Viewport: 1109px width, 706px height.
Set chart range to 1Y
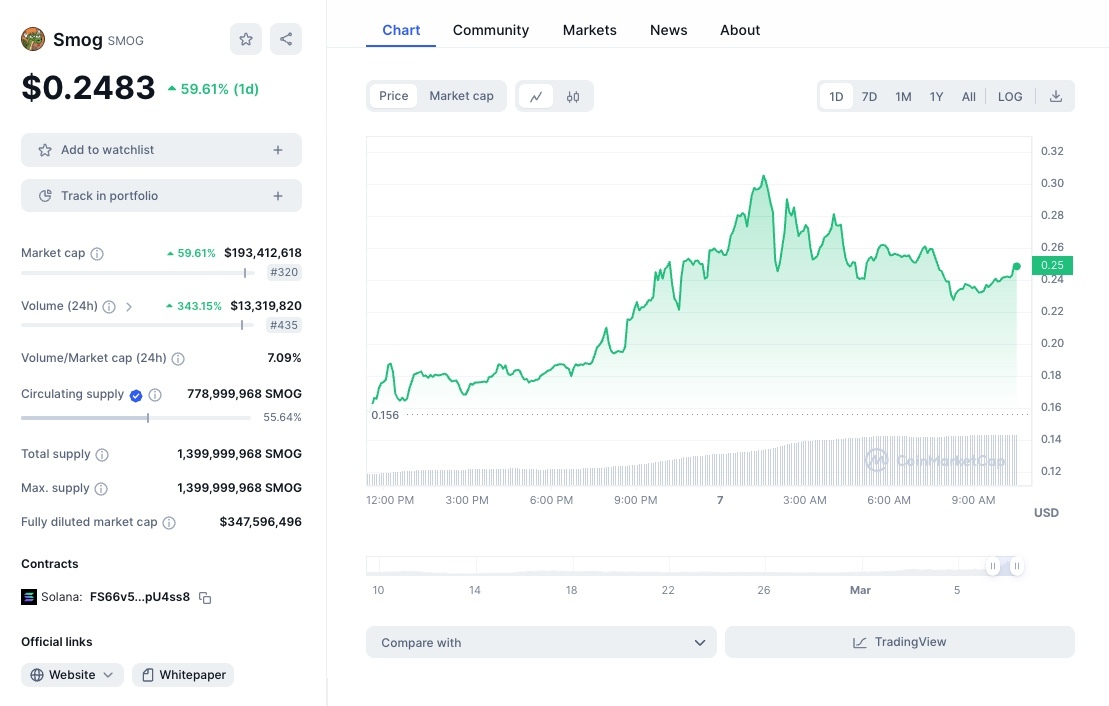pos(936,96)
